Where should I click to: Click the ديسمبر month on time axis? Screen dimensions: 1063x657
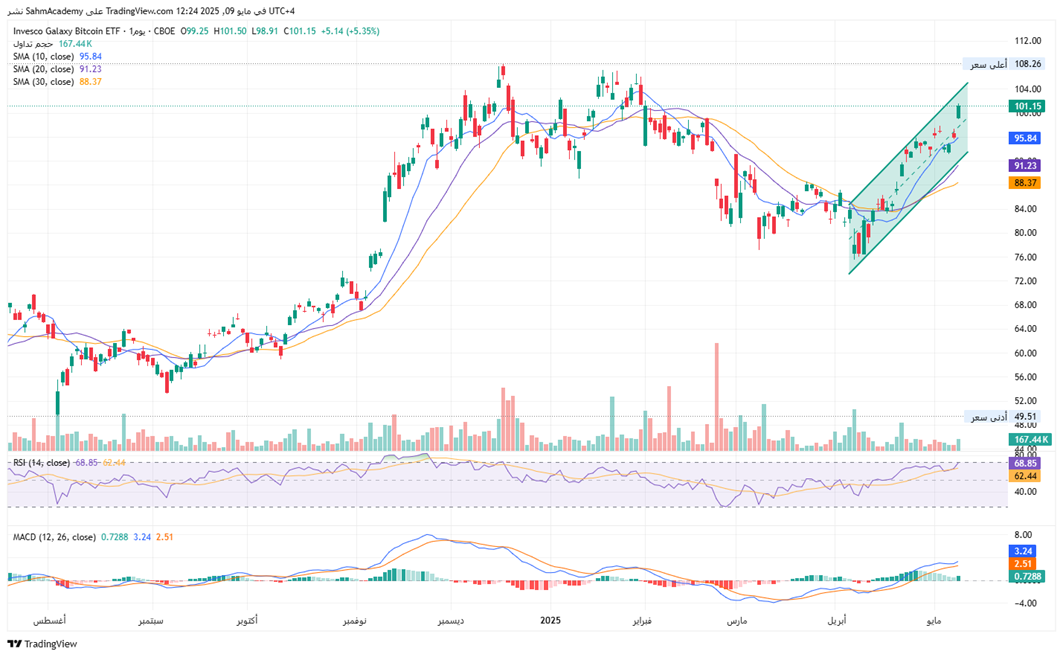(451, 620)
